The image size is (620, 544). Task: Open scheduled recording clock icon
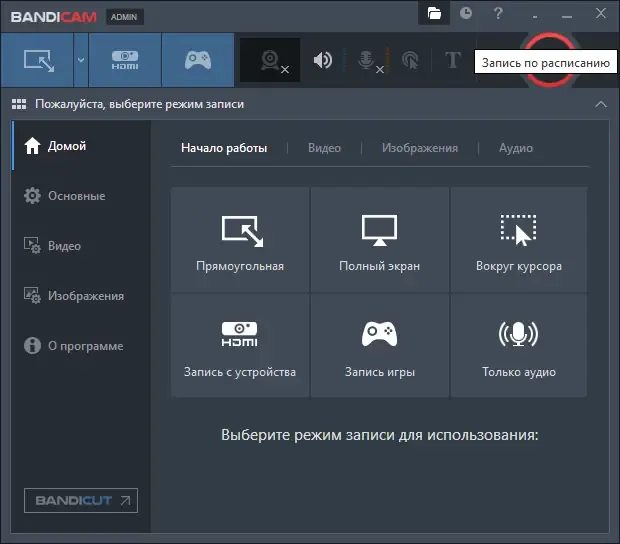point(466,13)
